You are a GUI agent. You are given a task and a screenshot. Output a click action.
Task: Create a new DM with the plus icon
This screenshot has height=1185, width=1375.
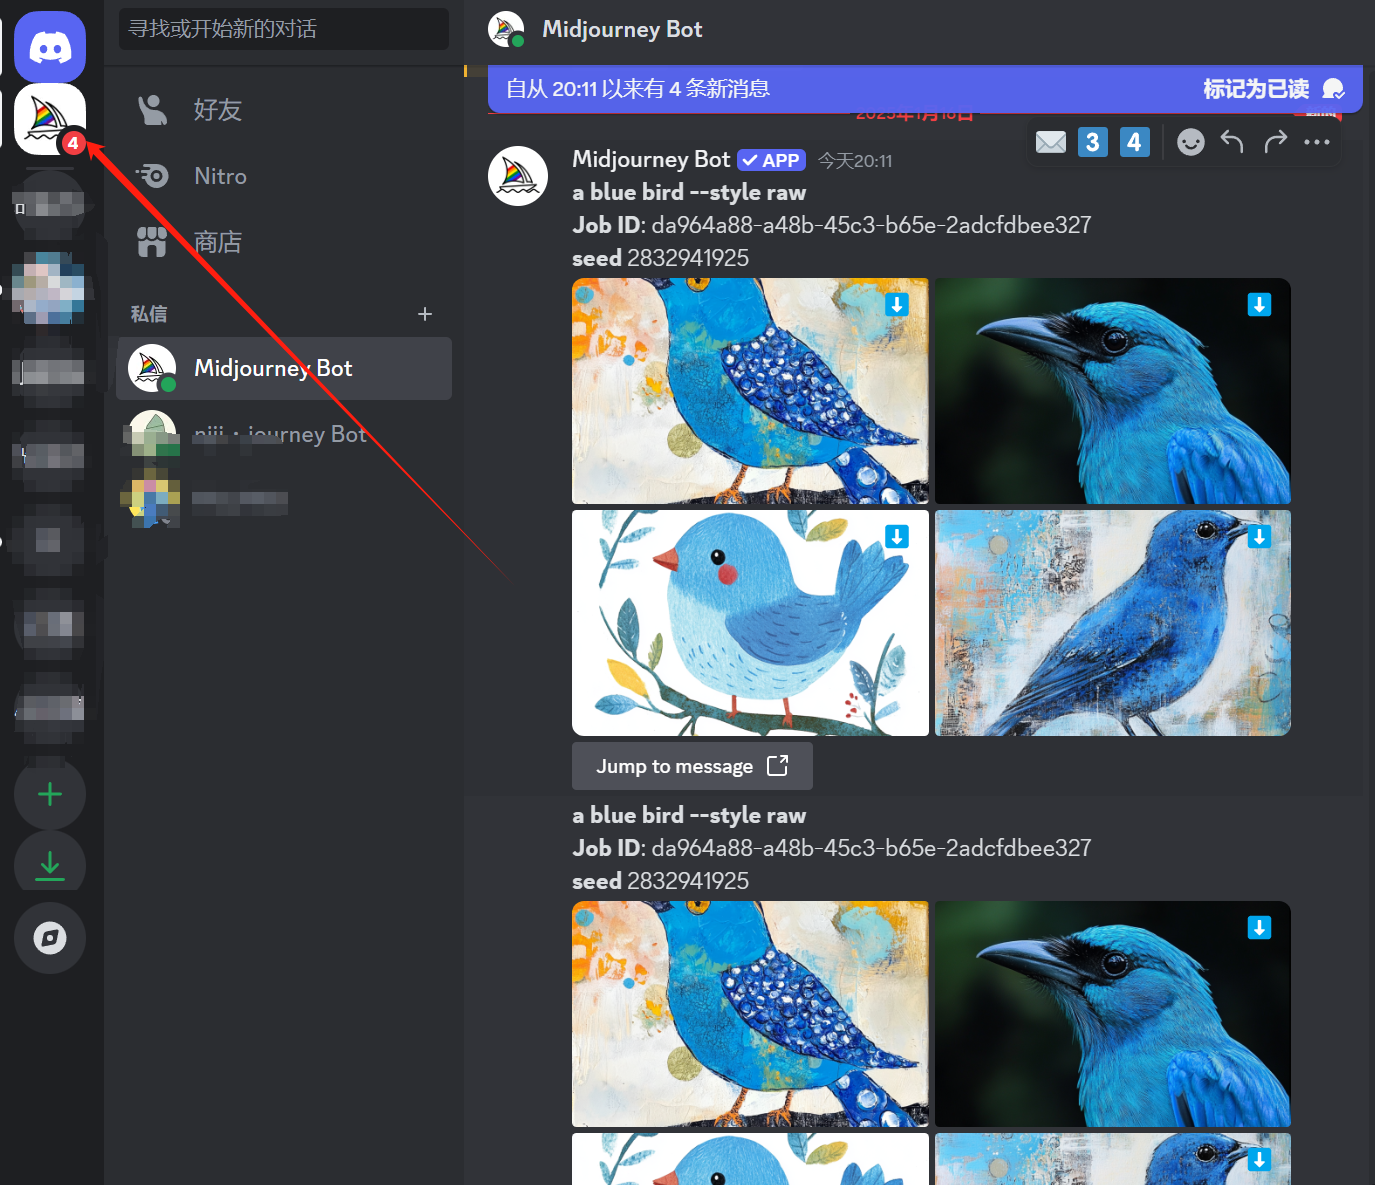tap(425, 314)
